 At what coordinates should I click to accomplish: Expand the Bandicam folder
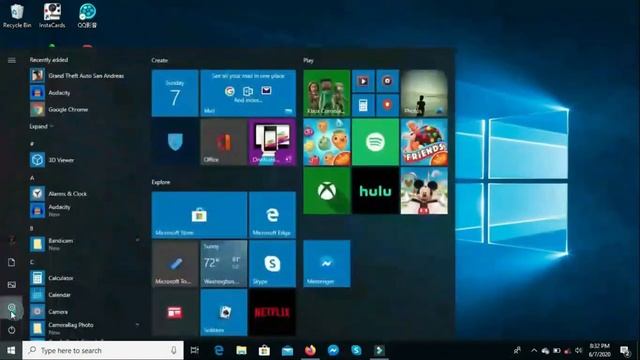pos(84,244)
